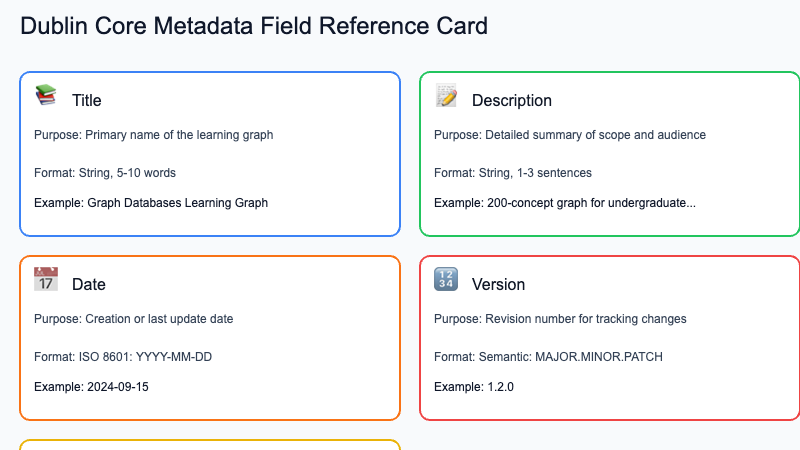Click the example Graph Databases Learning Graph

[x=151, y=202]
